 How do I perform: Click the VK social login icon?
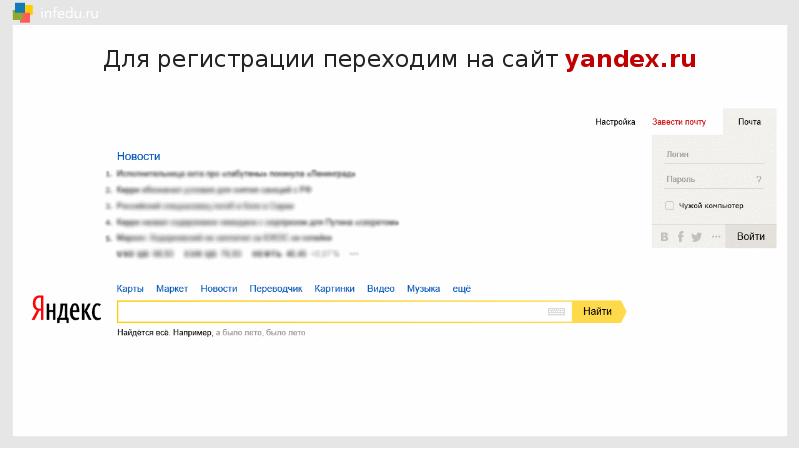pos(664,237)
